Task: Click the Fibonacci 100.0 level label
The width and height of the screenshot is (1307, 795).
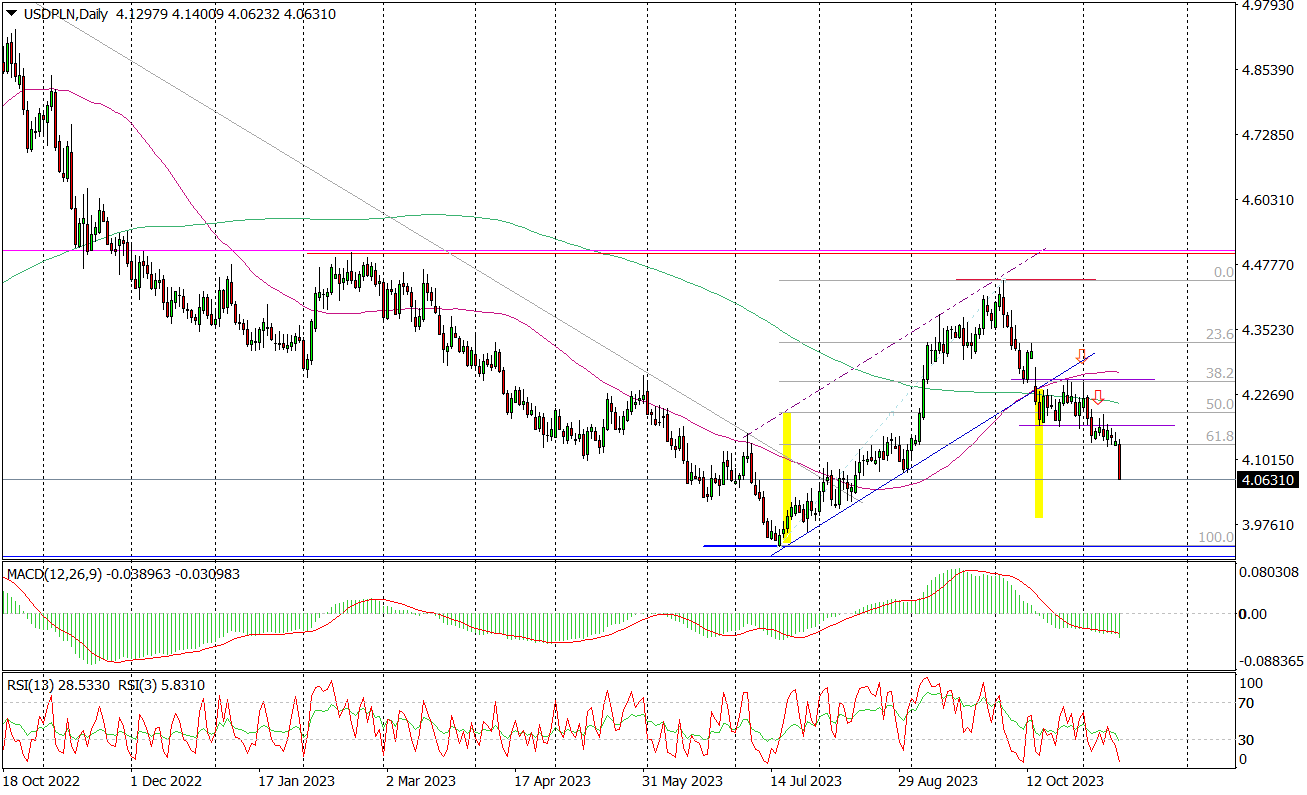Action: (1216, 538)
